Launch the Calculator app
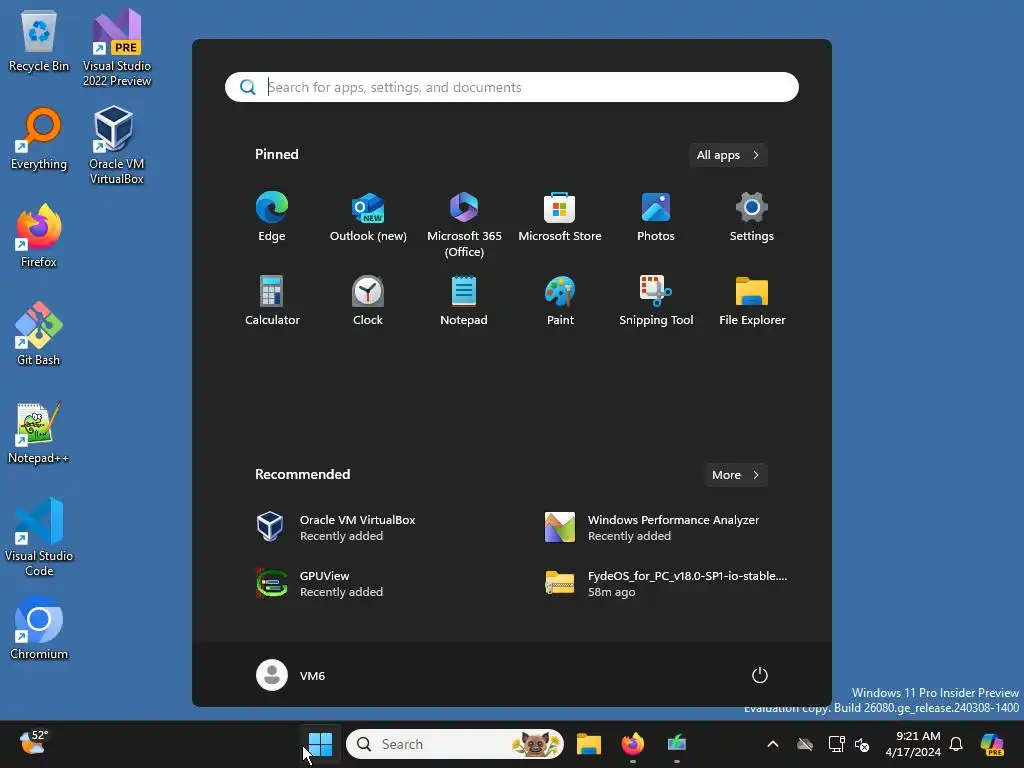Viewport: 1024px width, 768px height. [x=272, y=301]
